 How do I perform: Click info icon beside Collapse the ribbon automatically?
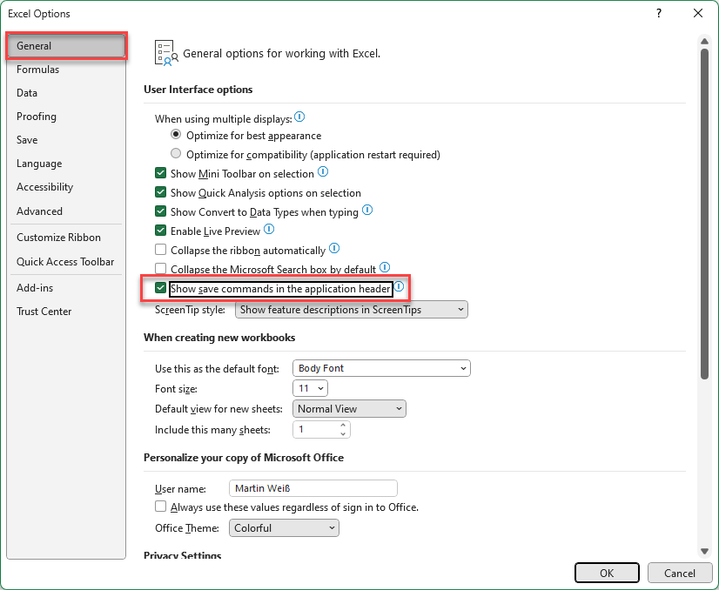(334, 248)
